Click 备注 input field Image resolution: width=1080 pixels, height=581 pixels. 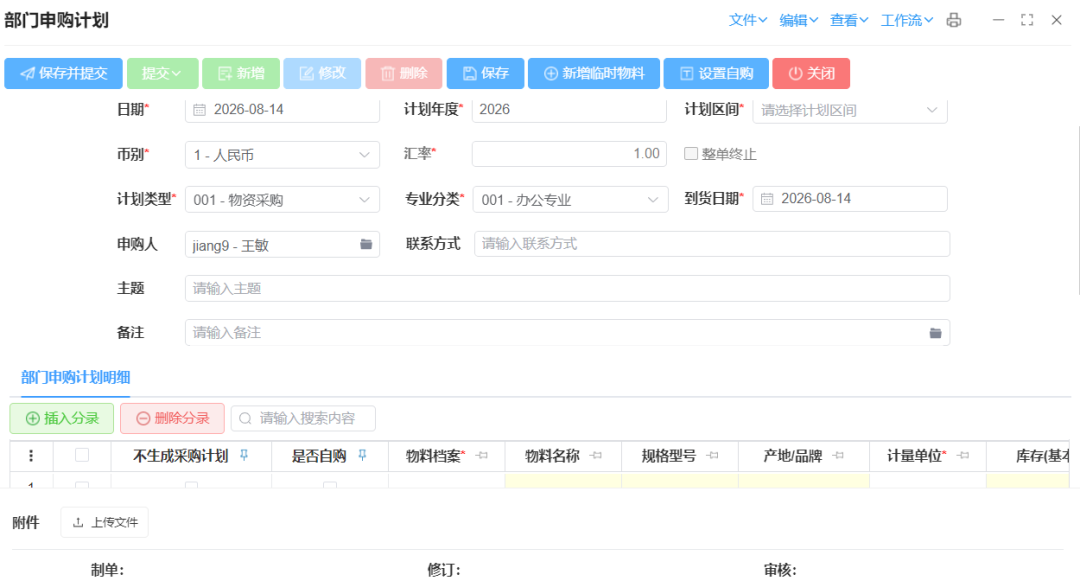(568, 332)
